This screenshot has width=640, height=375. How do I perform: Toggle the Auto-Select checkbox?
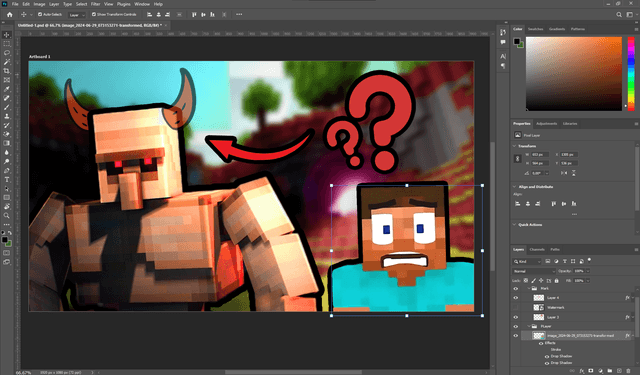40,14
